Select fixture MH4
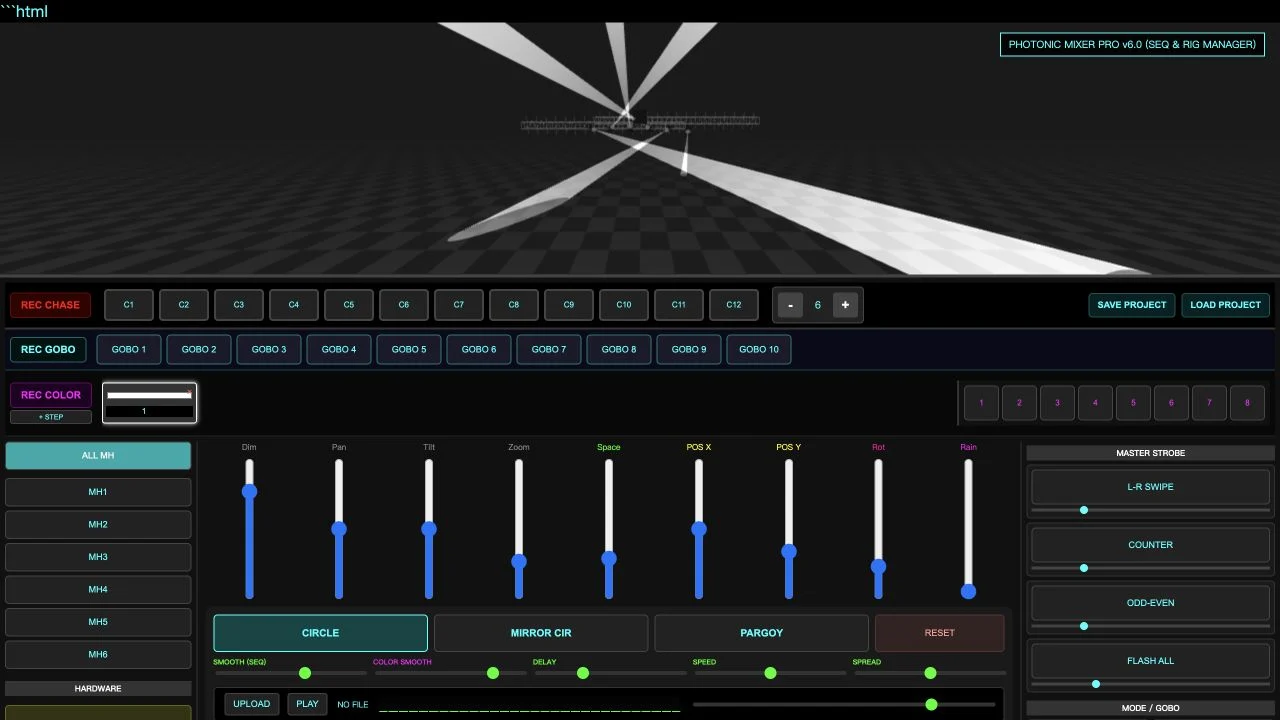This screenshot has width=1280, height=720. point(98,590)
